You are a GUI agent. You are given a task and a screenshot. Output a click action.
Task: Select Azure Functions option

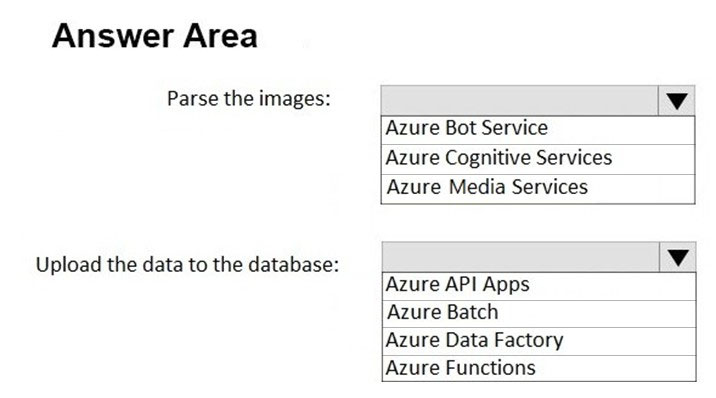click(x=539, y=368)
